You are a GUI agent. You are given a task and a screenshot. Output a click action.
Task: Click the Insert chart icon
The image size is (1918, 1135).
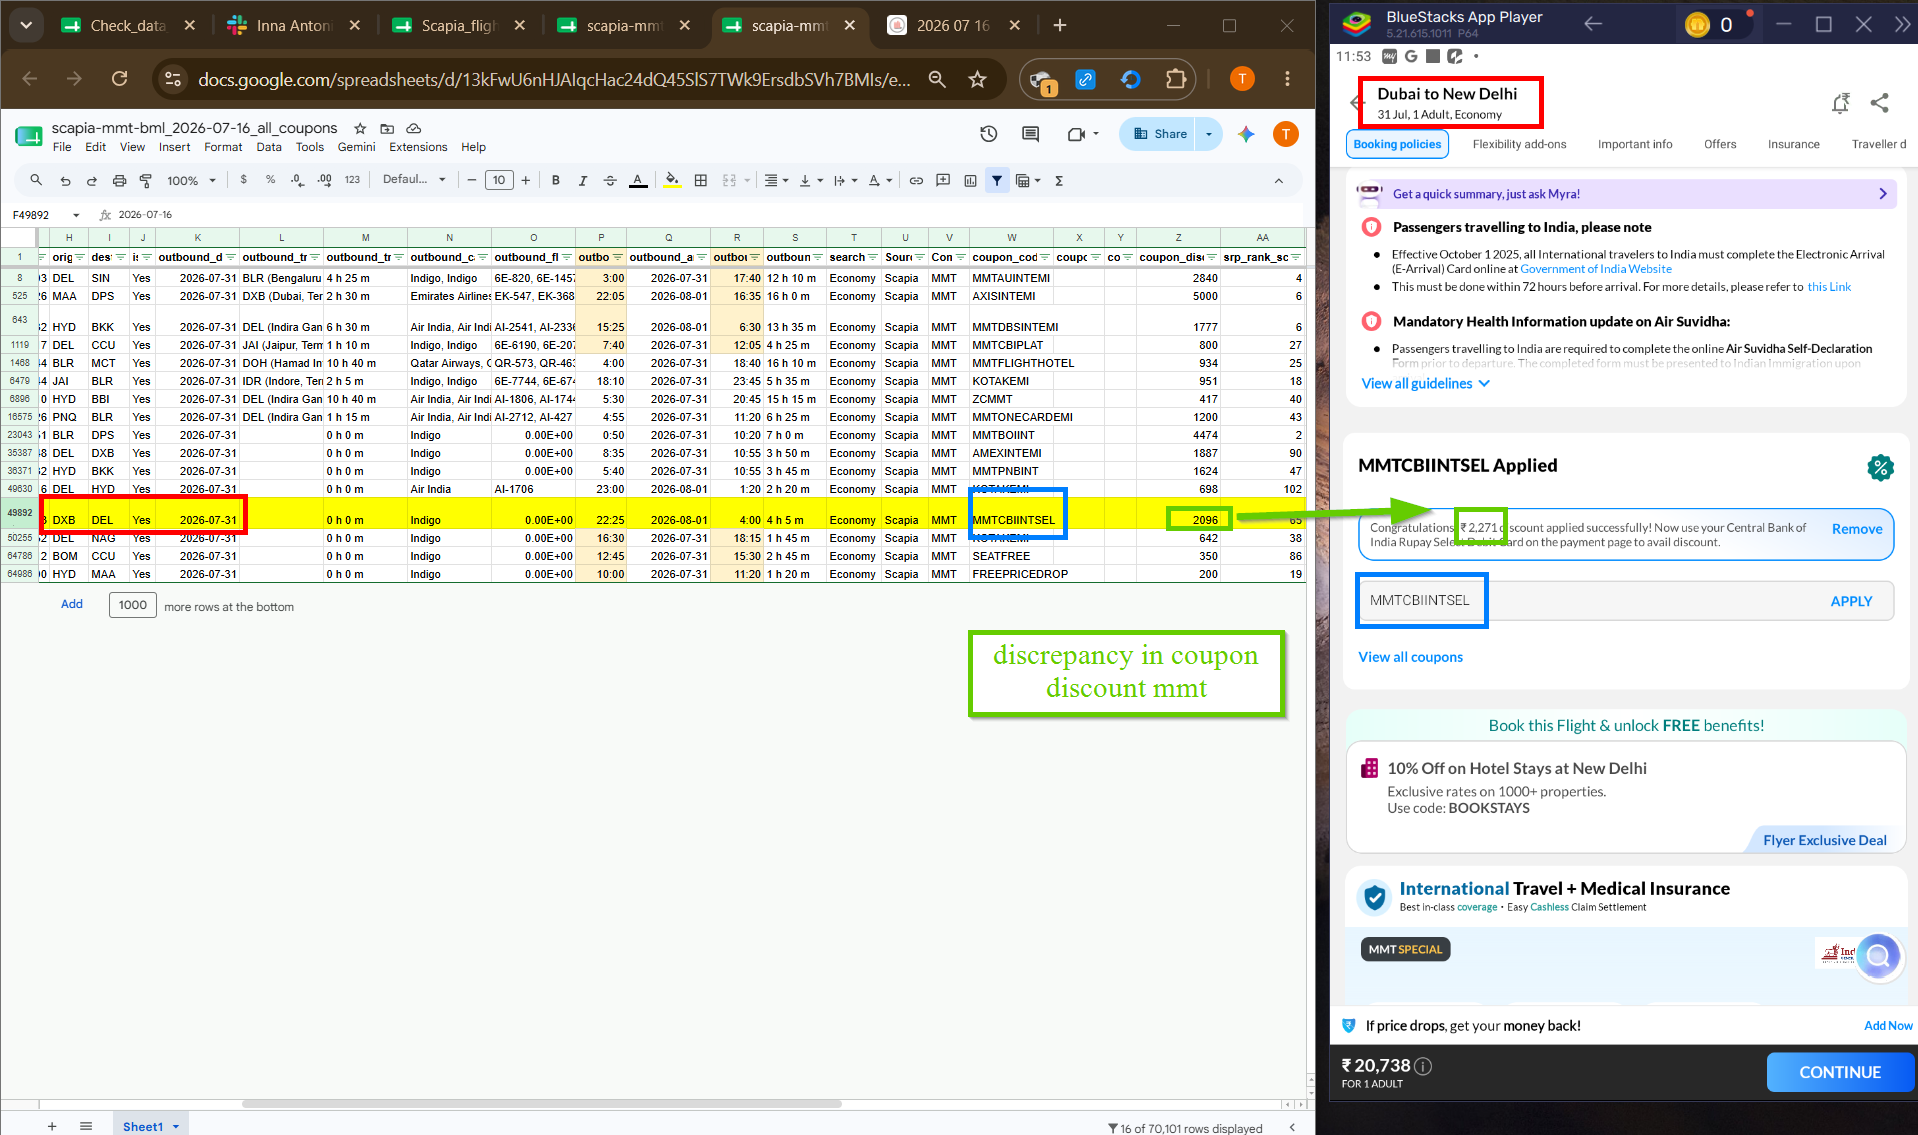(970, 180)
